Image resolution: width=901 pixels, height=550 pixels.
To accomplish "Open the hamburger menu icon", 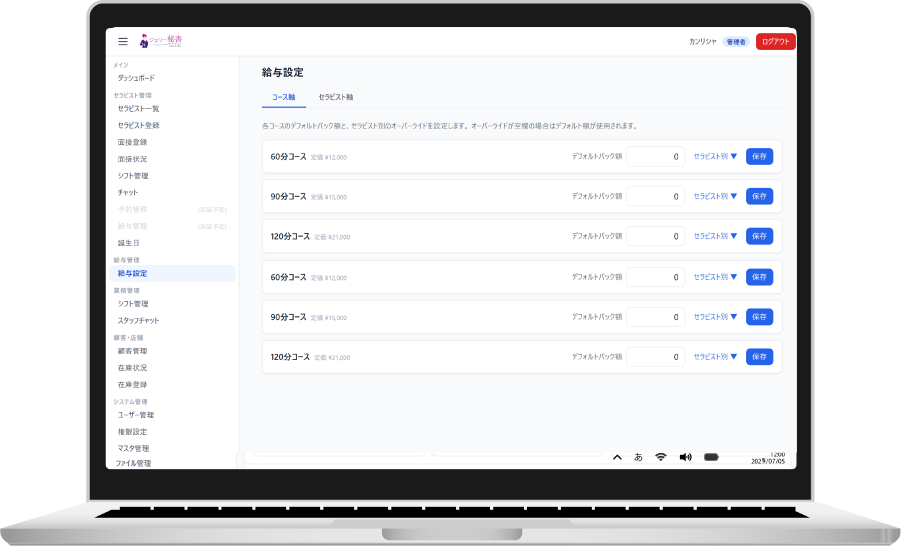I will click(123, 41).
